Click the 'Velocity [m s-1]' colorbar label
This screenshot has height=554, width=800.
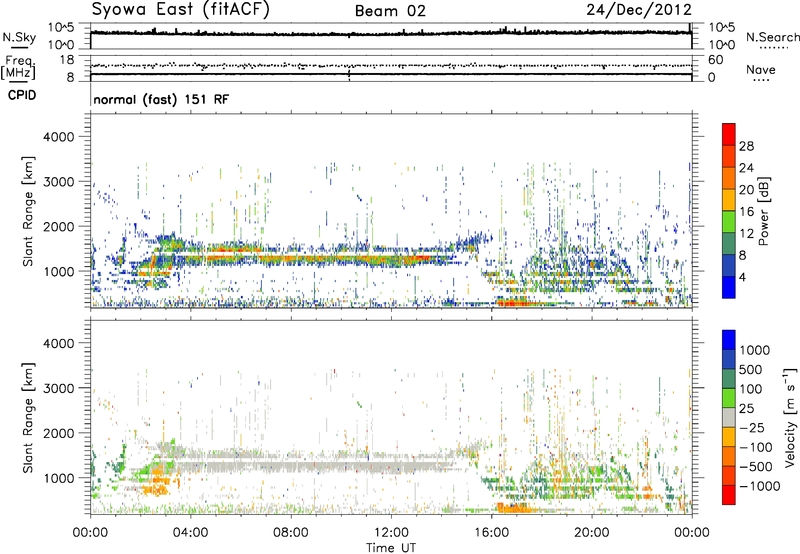(x=790, y=417)
